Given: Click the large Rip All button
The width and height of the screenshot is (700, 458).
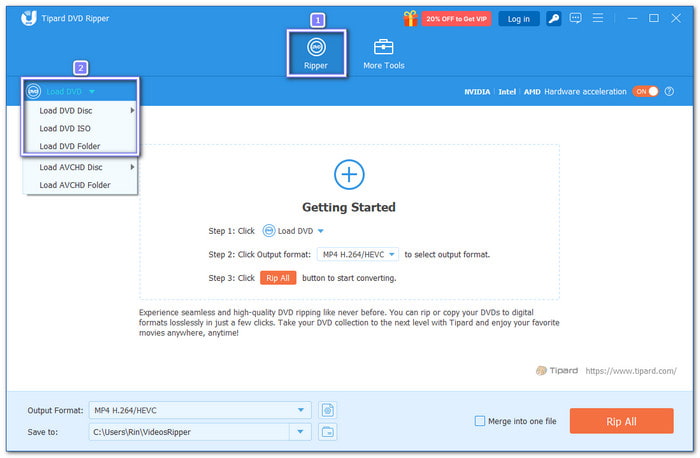Looking at the screenshot, I should [621, 421].
